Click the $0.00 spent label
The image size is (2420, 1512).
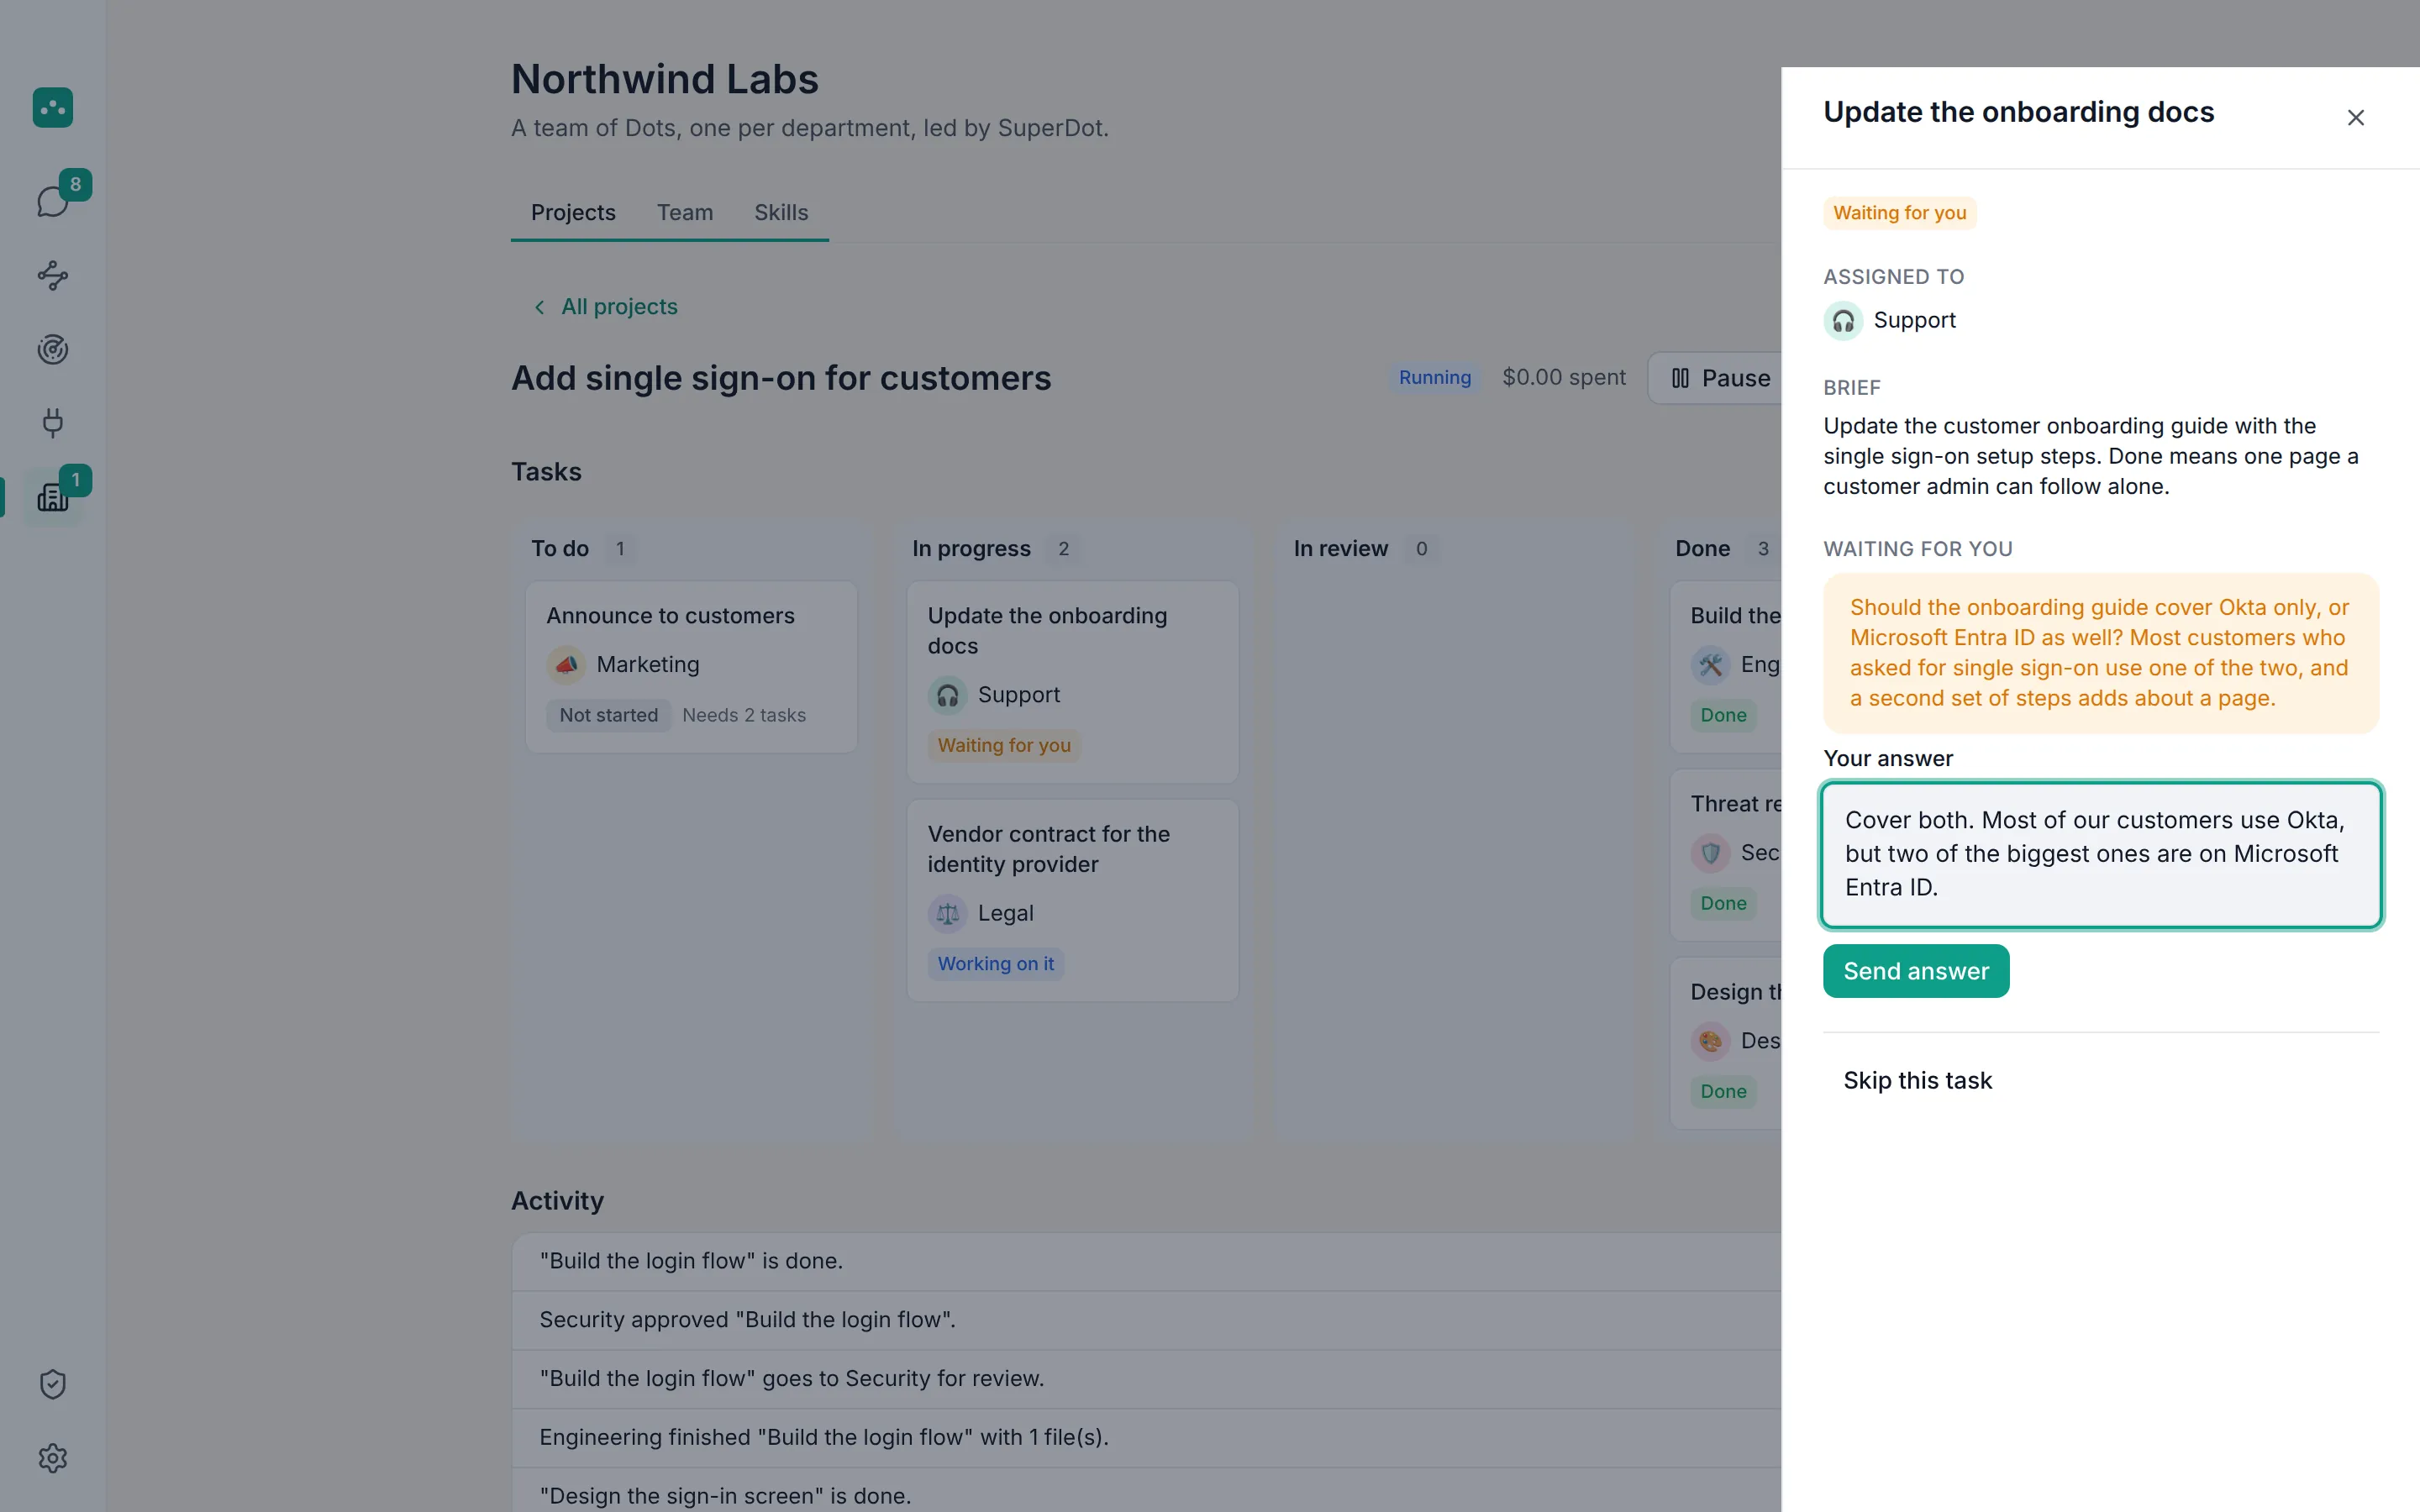[1563, 378]
